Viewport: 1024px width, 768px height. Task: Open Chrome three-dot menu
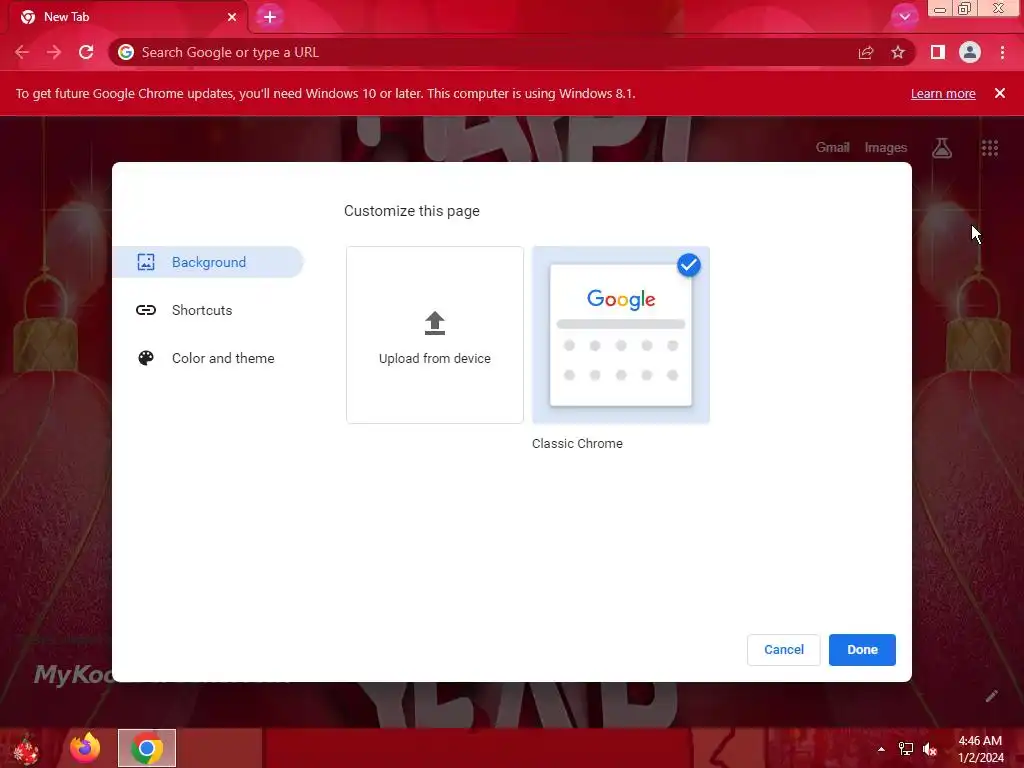coord(1002,52)
